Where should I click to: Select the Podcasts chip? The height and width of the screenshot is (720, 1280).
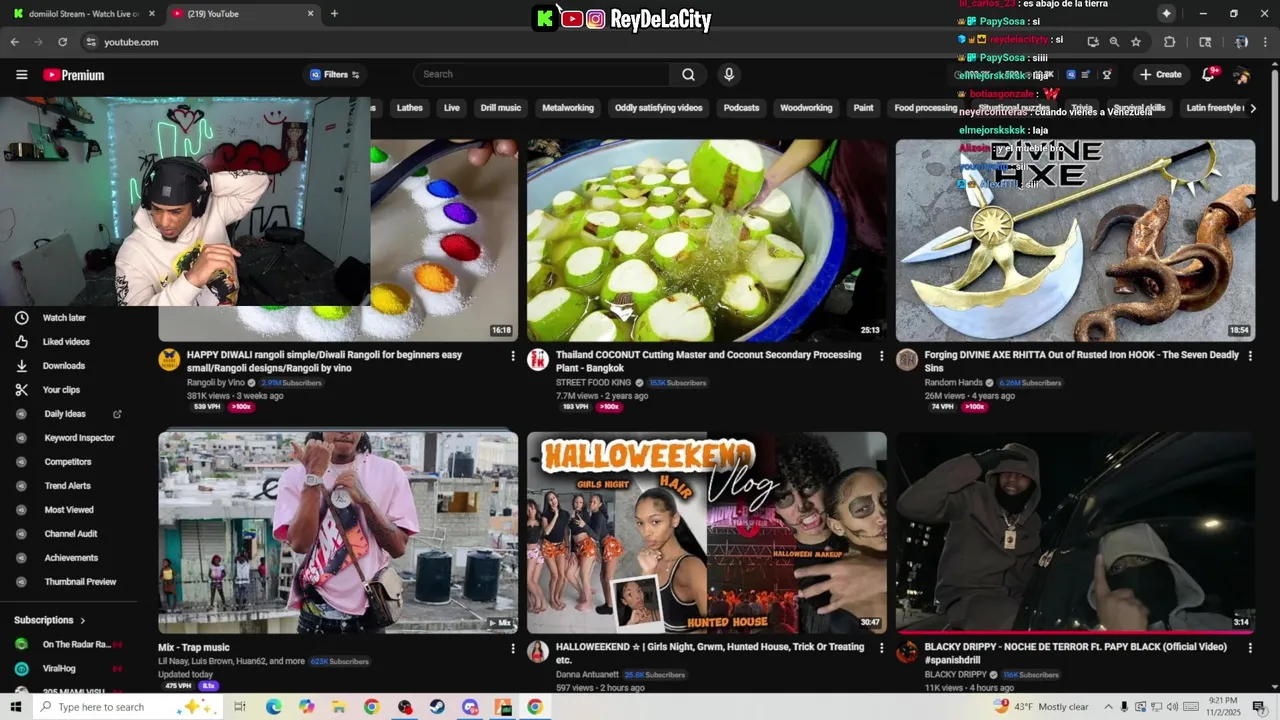pyautogui.click(x=742, y=108)
